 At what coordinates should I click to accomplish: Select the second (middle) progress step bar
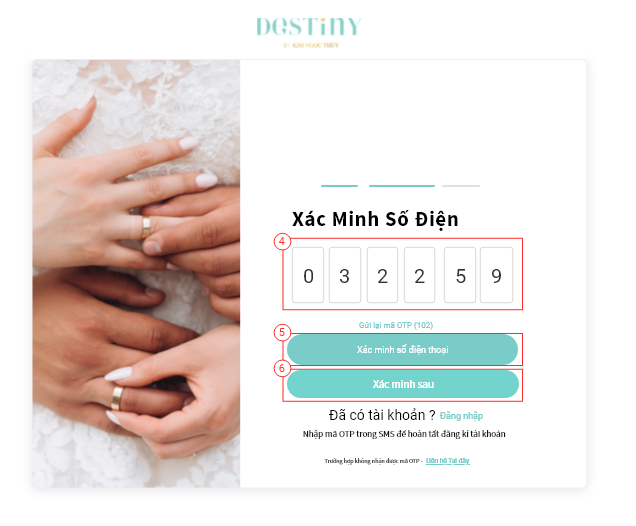click(402, 186)
